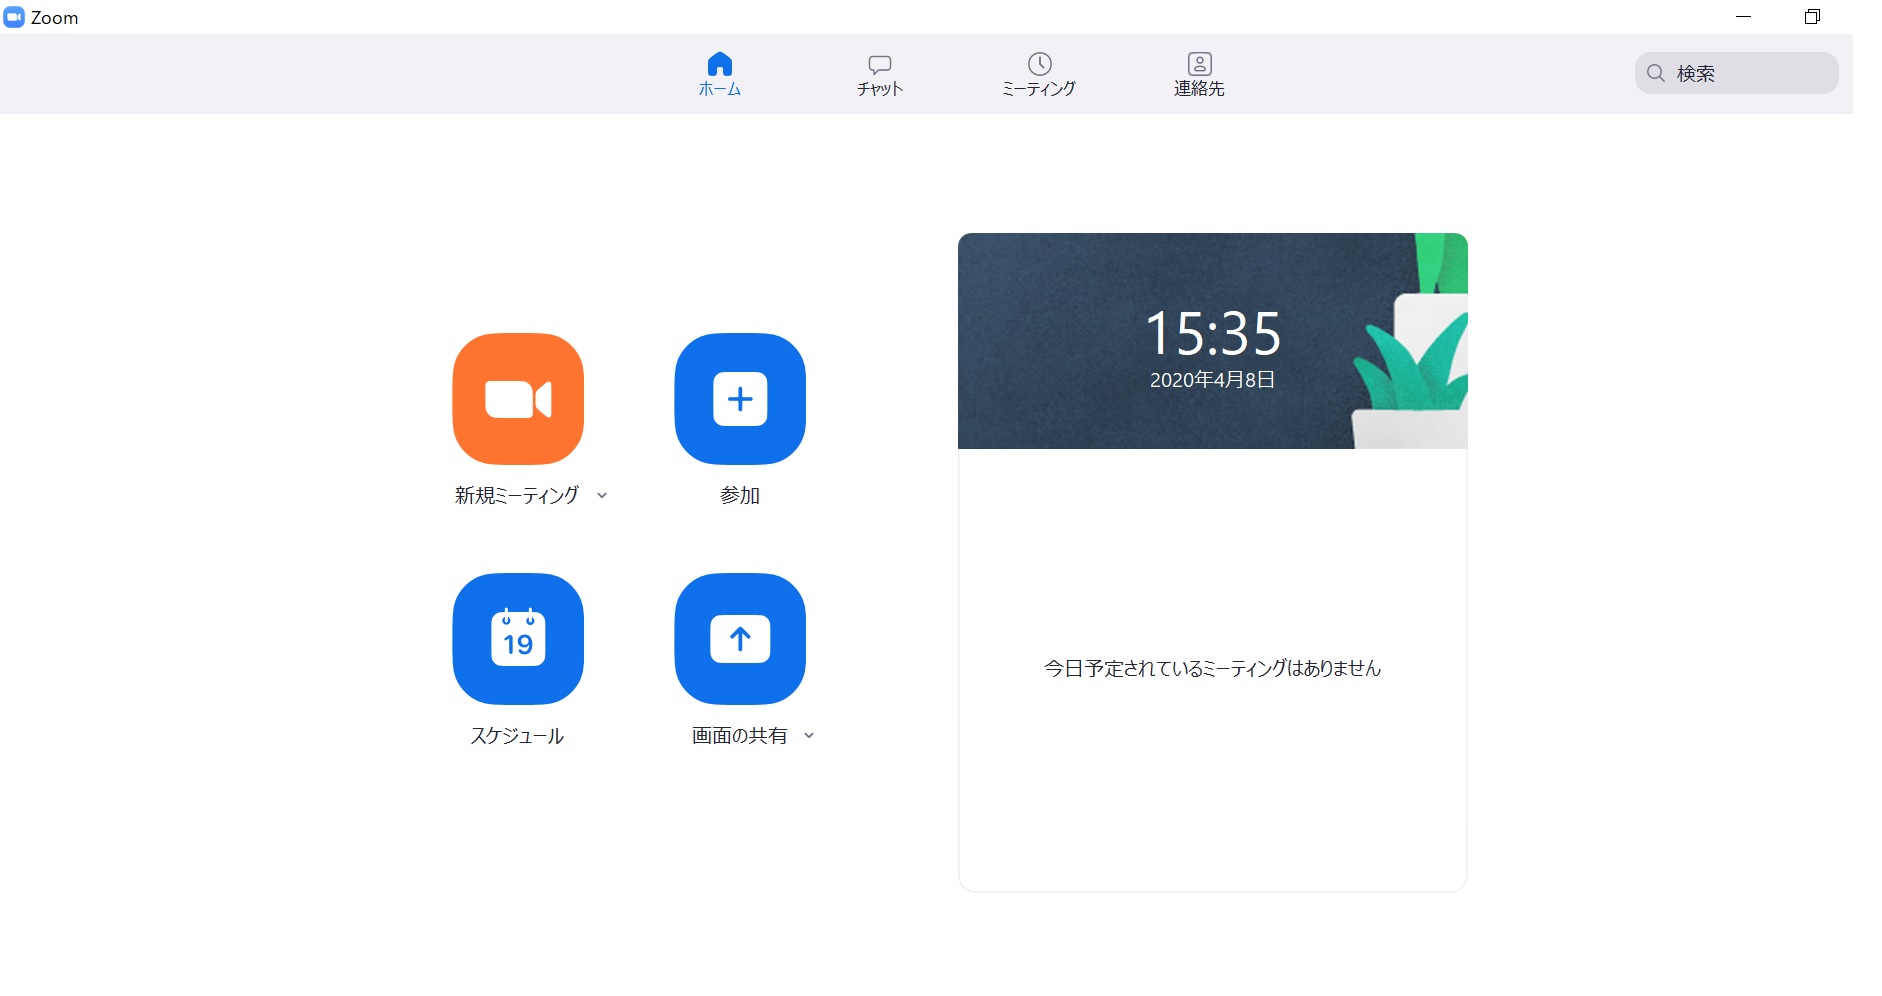This screenshot has width=1882, height=996.
Task: Click the magnifier icon in search box
Action: (1656, 73)
